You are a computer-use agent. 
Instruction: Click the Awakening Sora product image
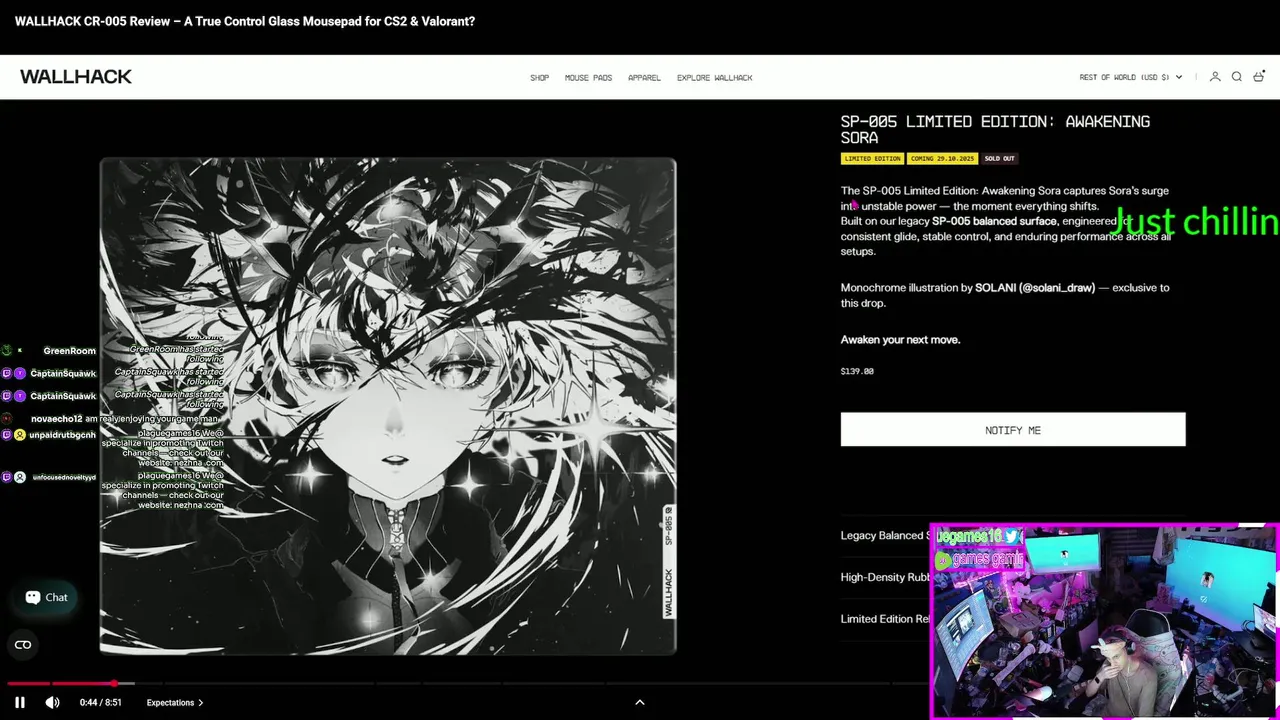[388, 406]
